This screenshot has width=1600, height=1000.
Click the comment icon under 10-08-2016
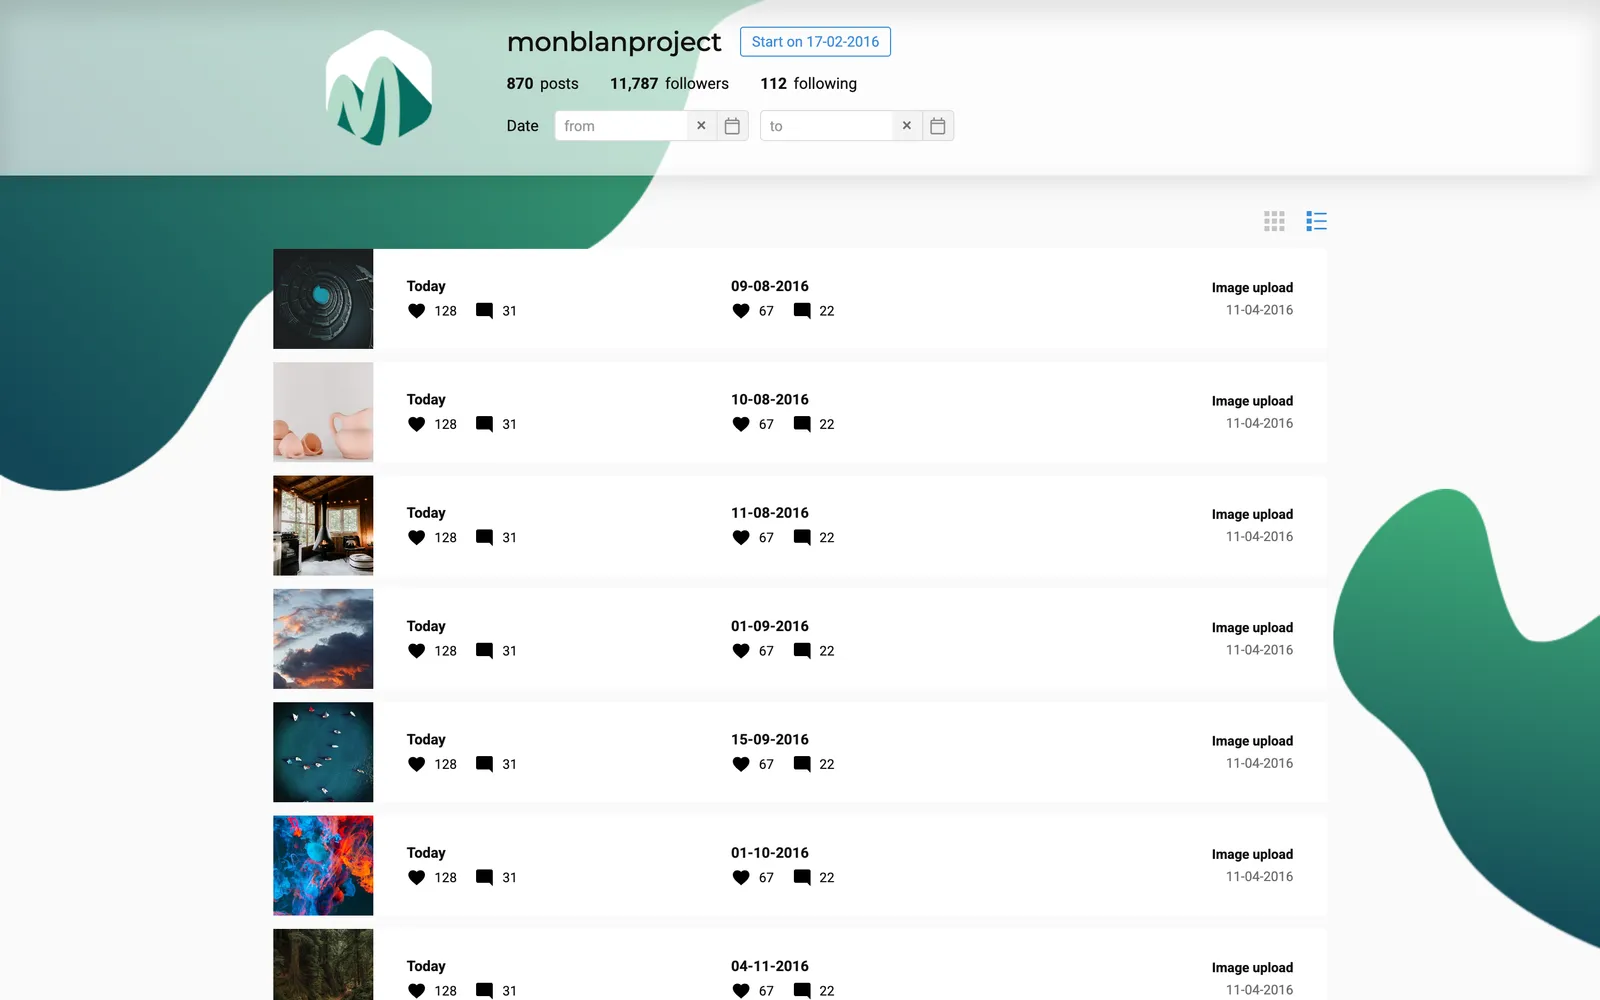(x=802, y=424)
